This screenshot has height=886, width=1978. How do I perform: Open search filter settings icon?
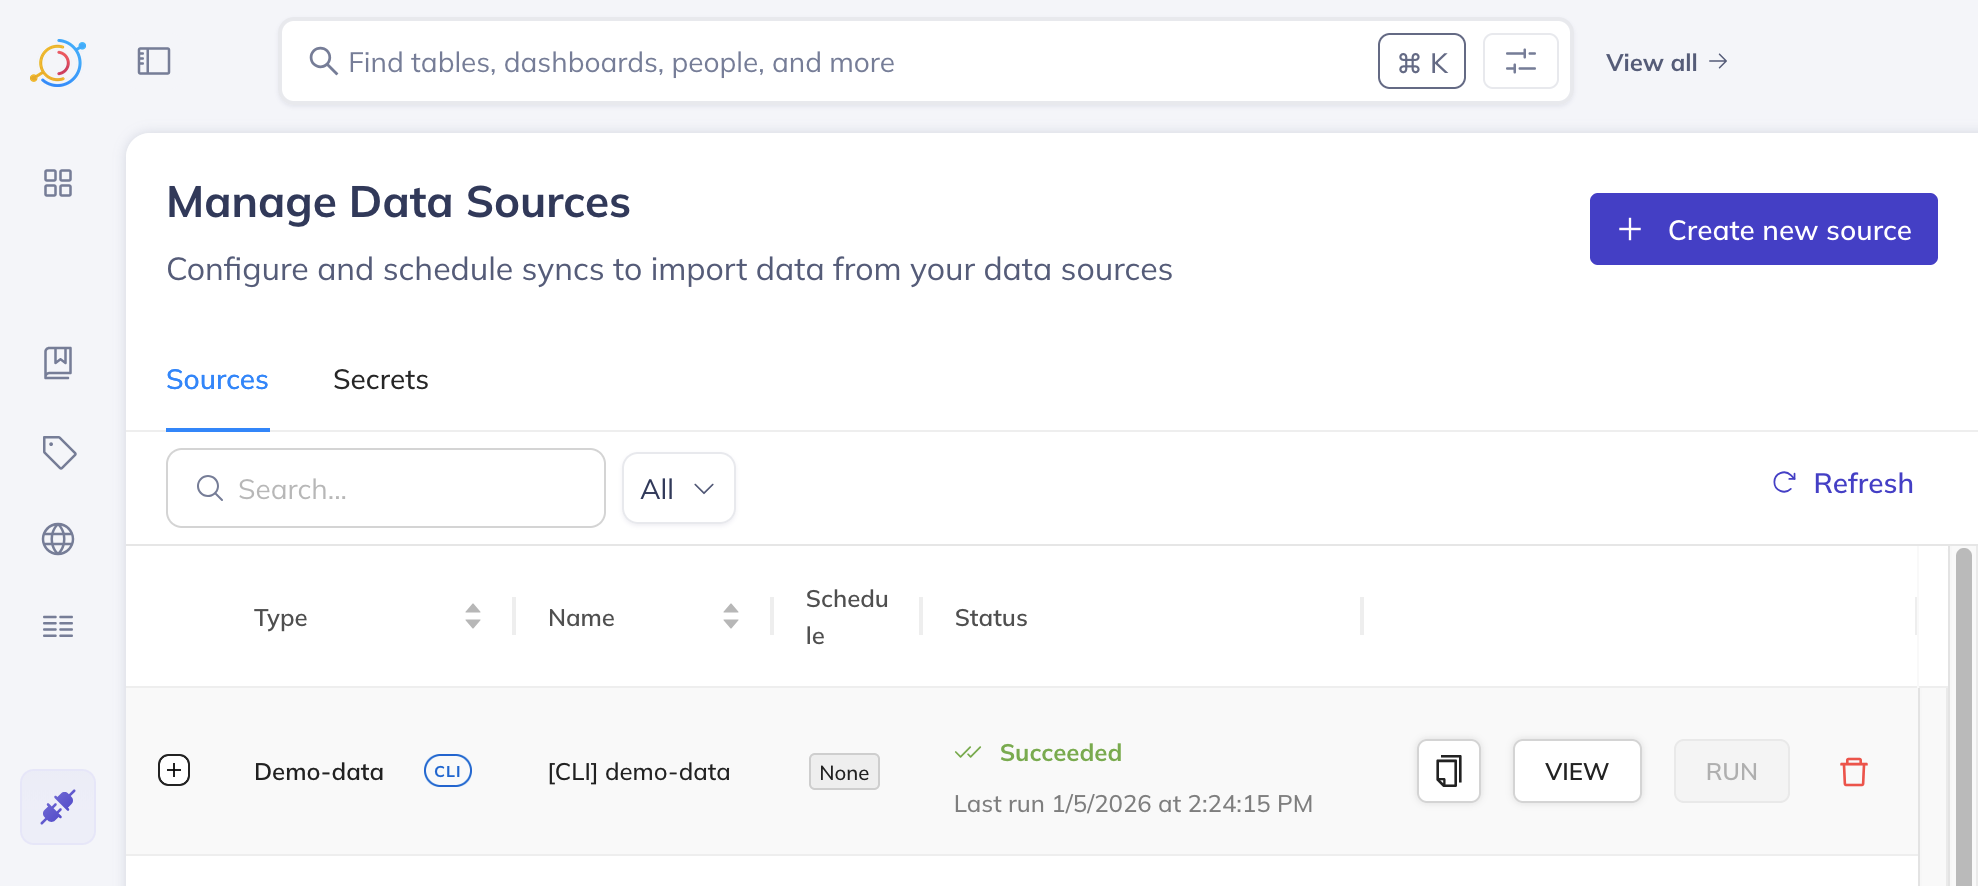pyautogui.click(x=1520, y=62)
